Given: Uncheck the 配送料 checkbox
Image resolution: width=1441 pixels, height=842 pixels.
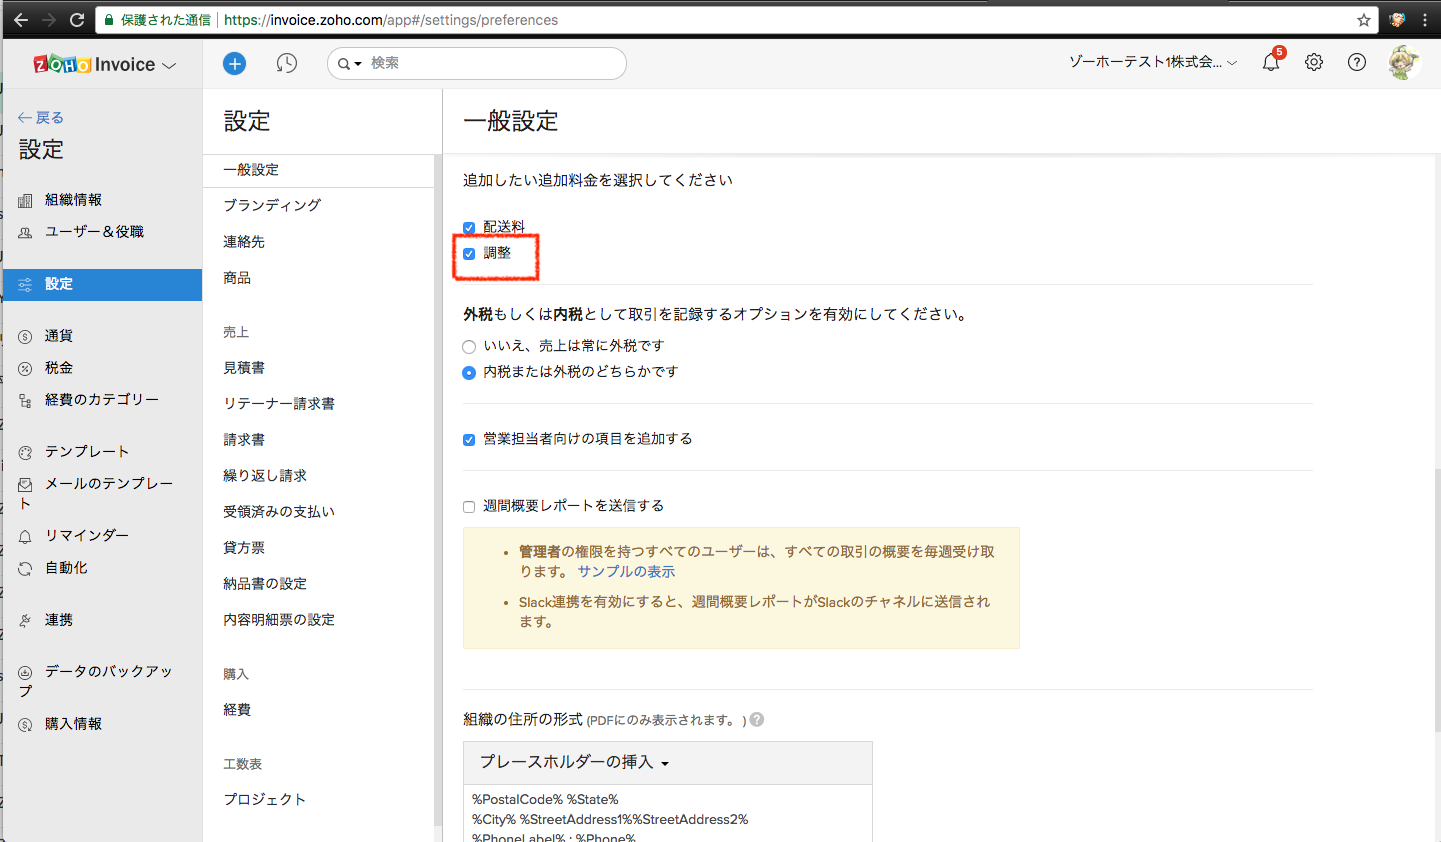Looking at the screenshot, I should click(469, 228).
